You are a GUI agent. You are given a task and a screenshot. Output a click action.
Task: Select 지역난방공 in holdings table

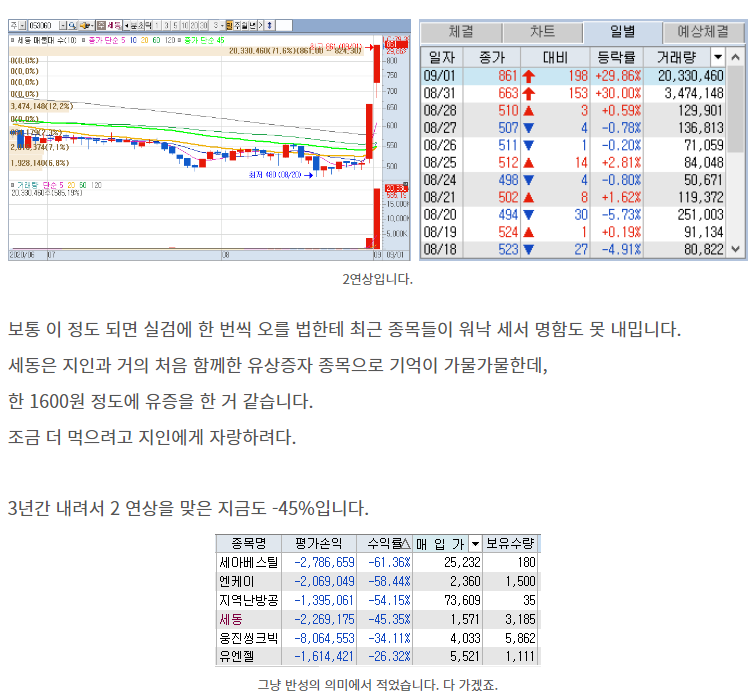coord(248,600)
